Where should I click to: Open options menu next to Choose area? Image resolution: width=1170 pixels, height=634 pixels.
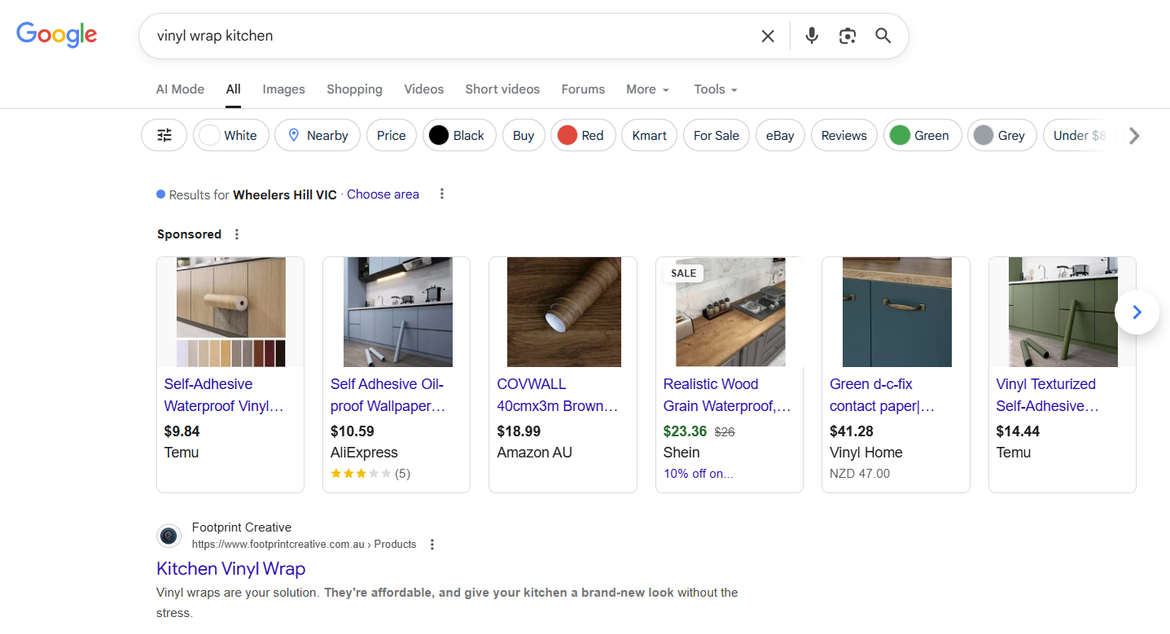pyautogui.click(x=442, y=194)
